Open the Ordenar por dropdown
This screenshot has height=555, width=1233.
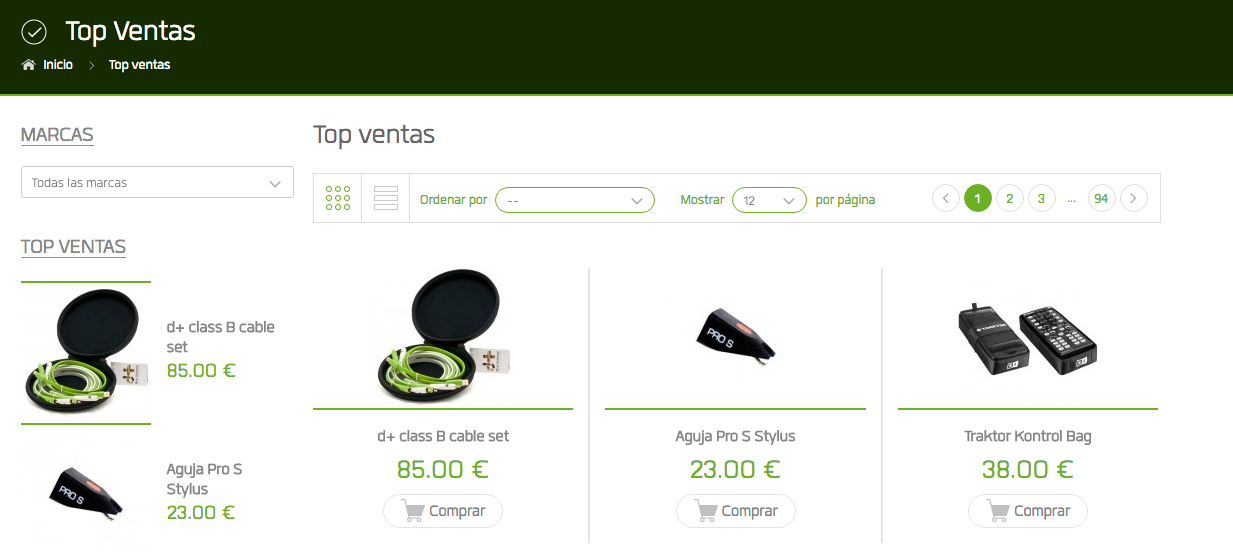[x=575, y=200]
